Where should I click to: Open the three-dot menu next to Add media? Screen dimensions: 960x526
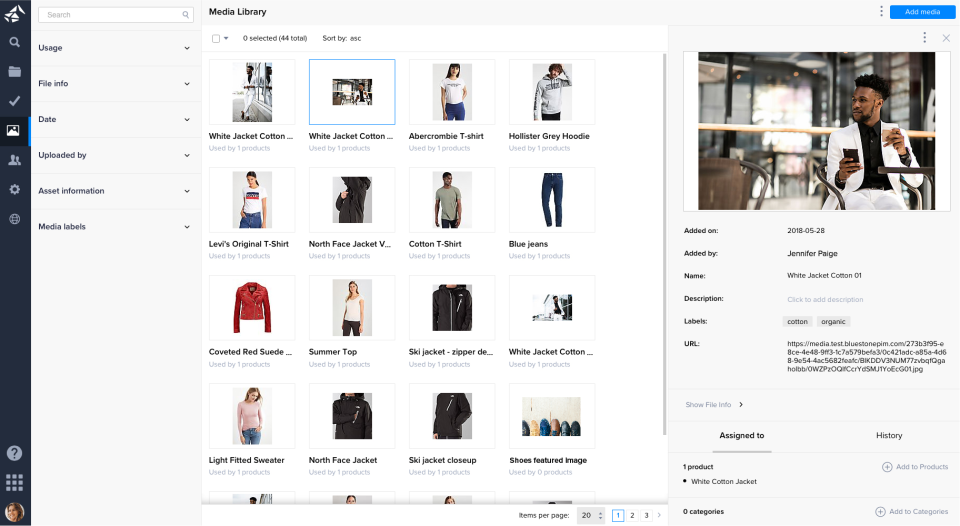881,12
